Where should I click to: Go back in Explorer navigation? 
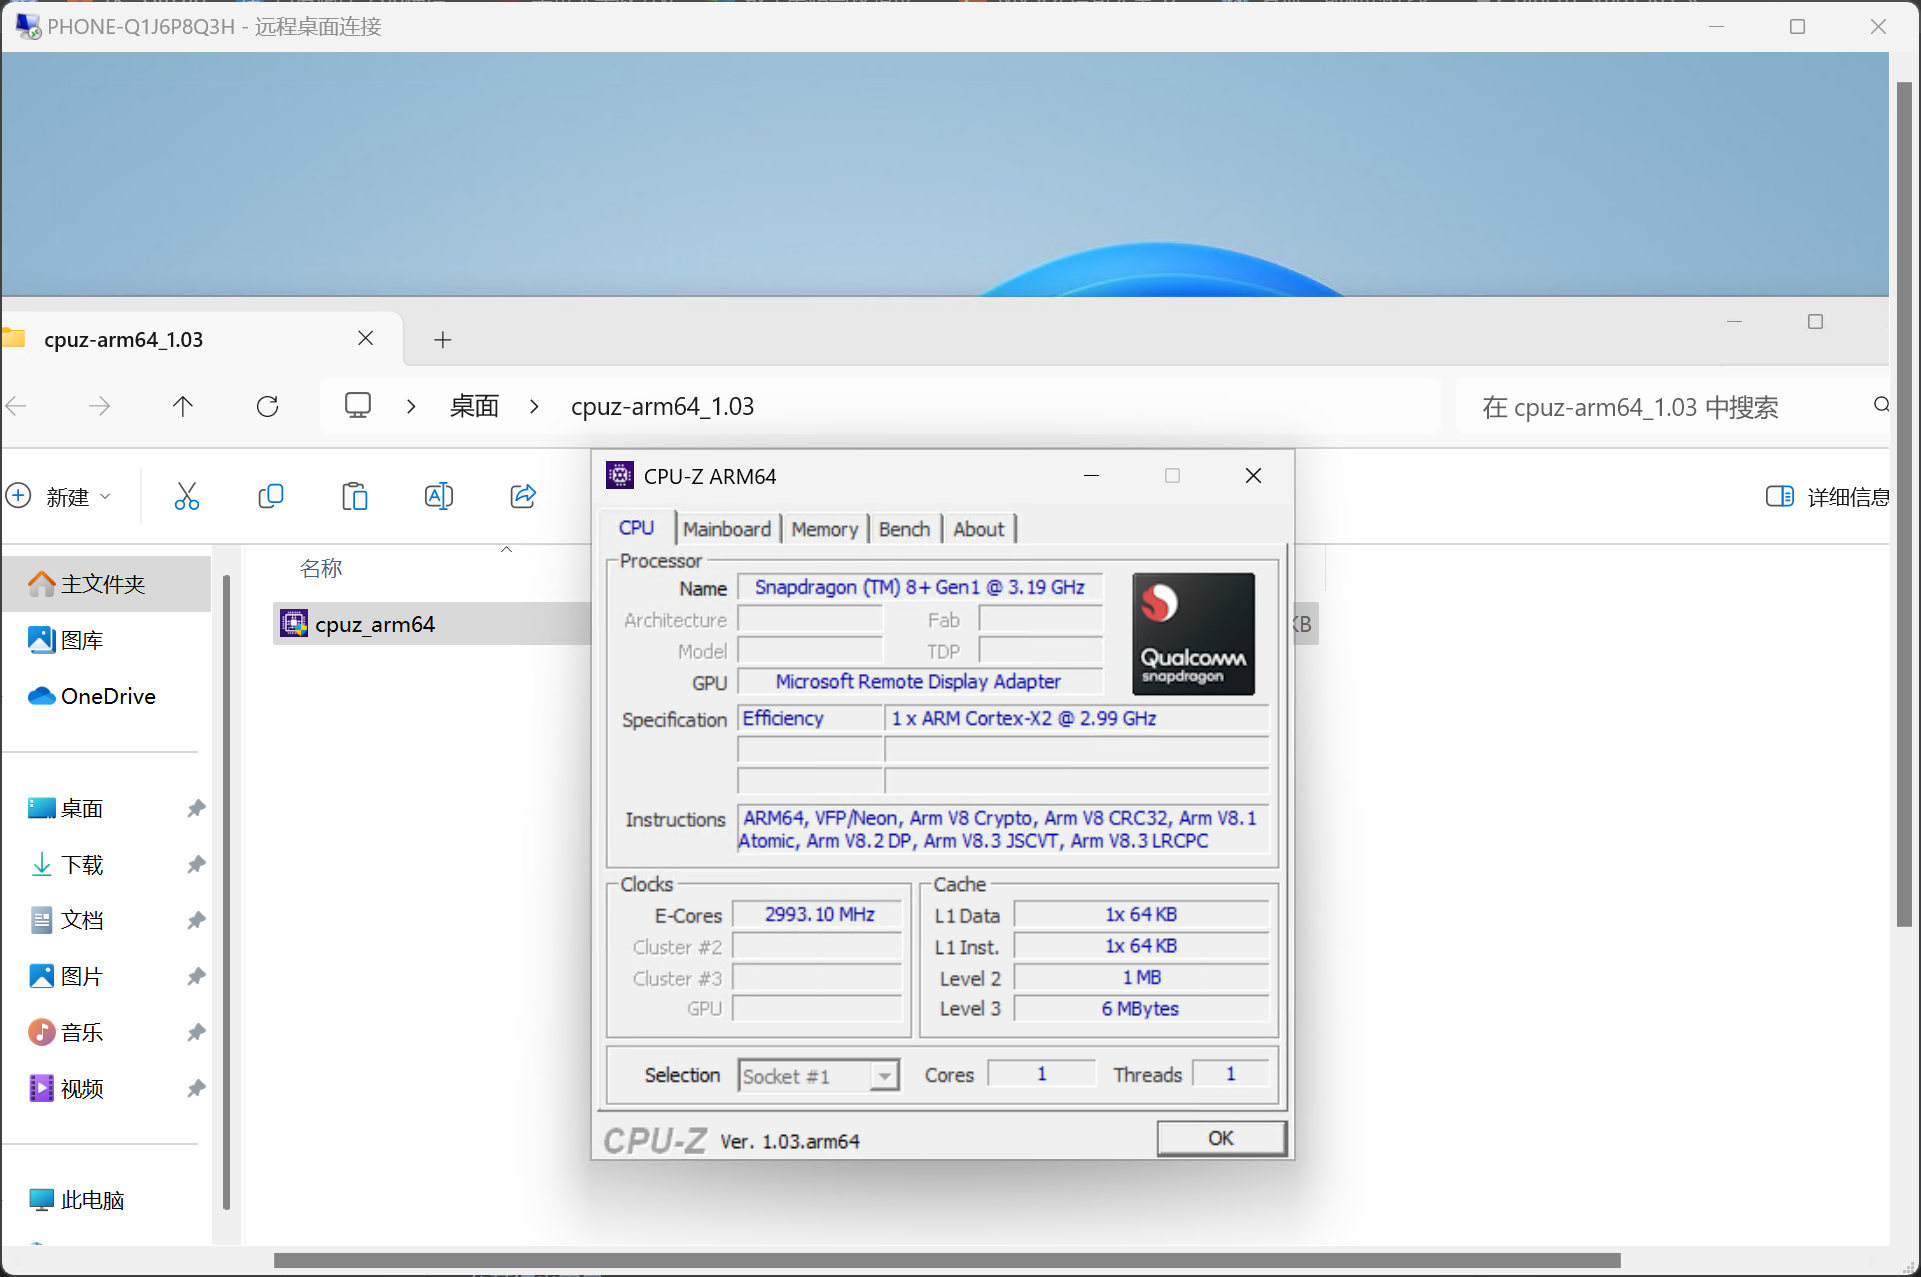[x=16, y=406]
